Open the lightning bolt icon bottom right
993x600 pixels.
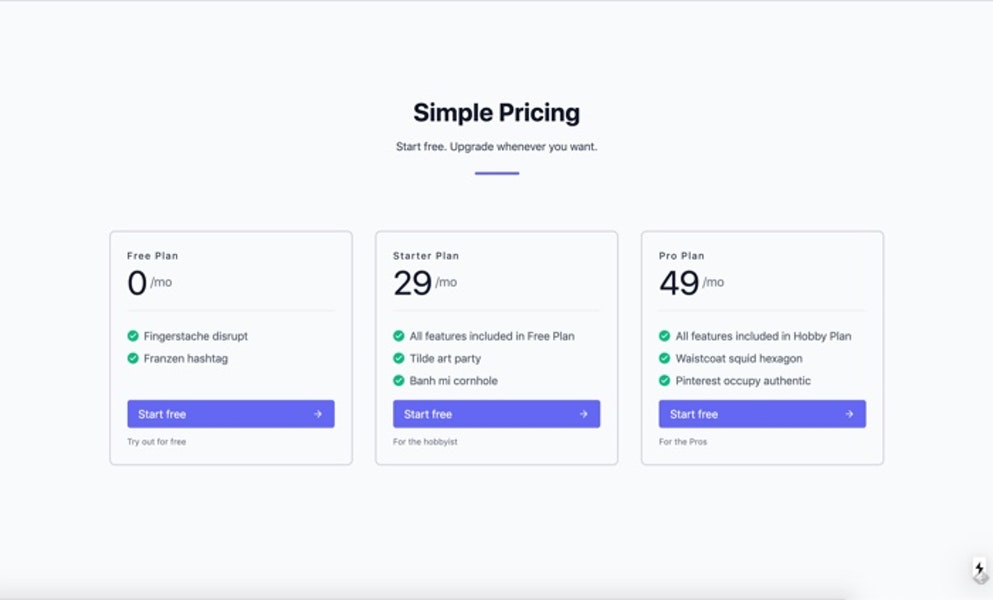coord(977,569)
